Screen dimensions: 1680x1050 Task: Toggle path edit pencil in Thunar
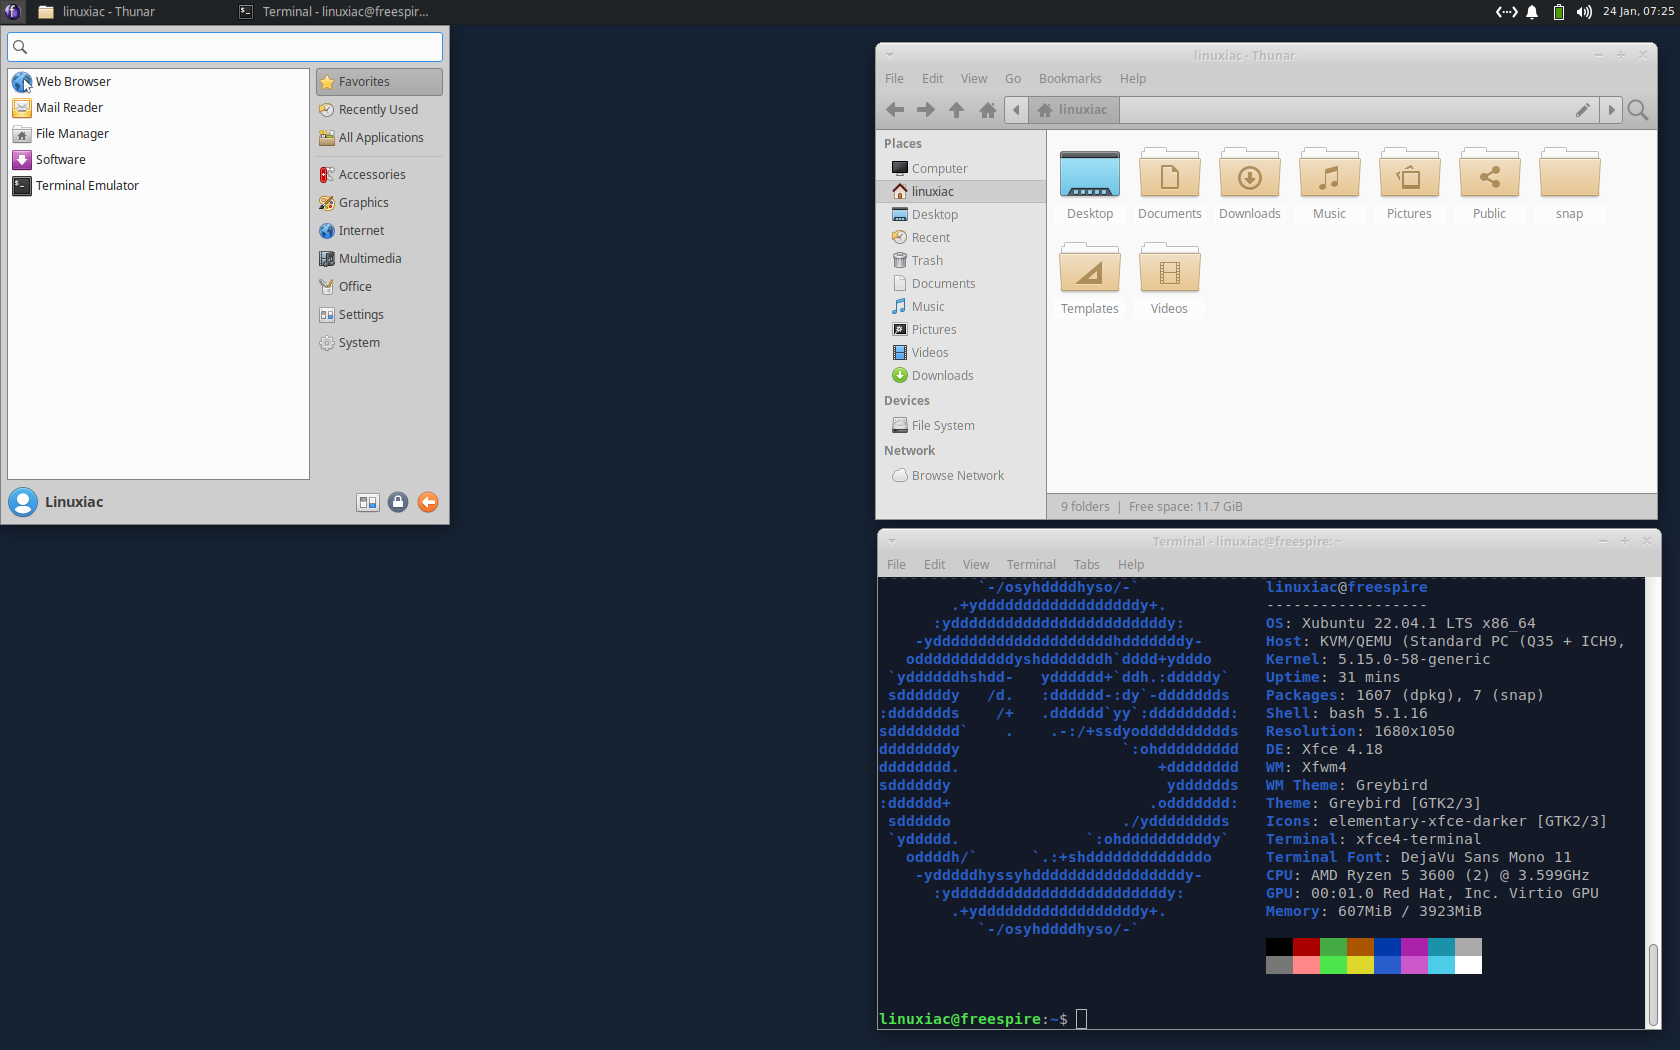coord(1583,110)
